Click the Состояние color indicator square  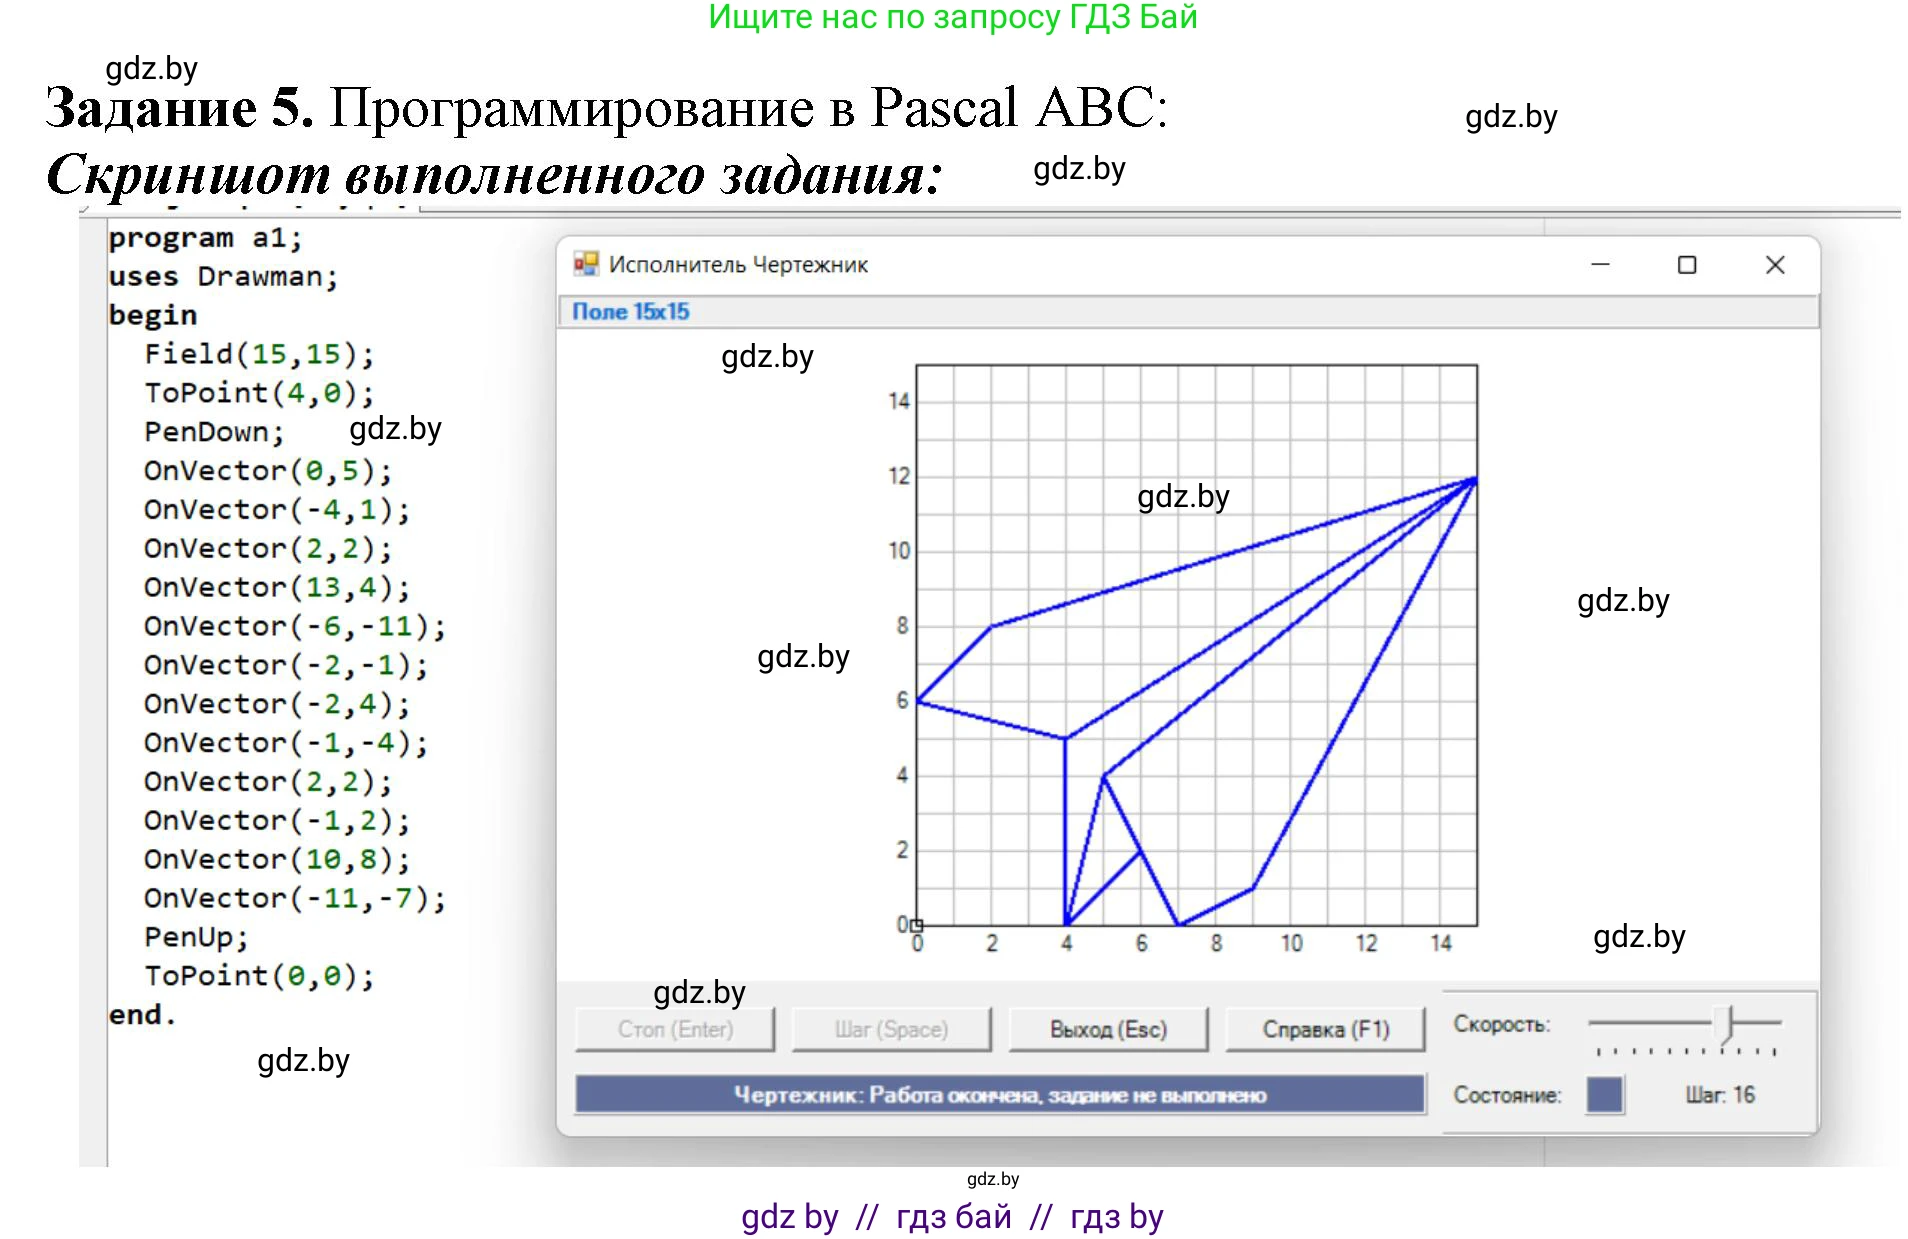(x=1604, y=1095)
